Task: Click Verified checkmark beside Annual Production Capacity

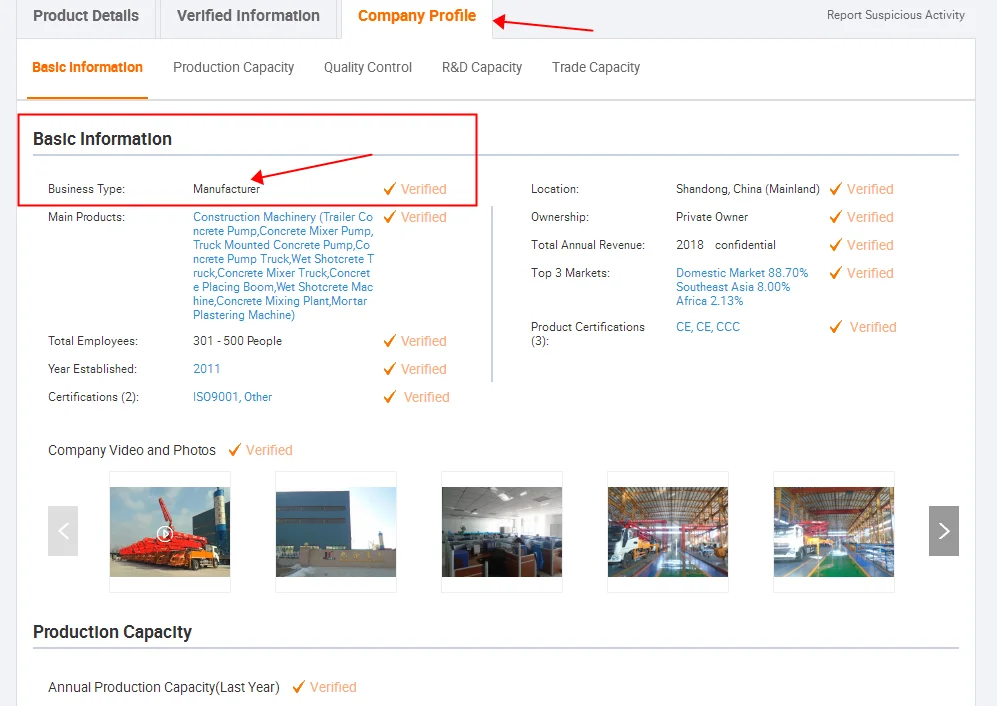Action: point(299,687)
